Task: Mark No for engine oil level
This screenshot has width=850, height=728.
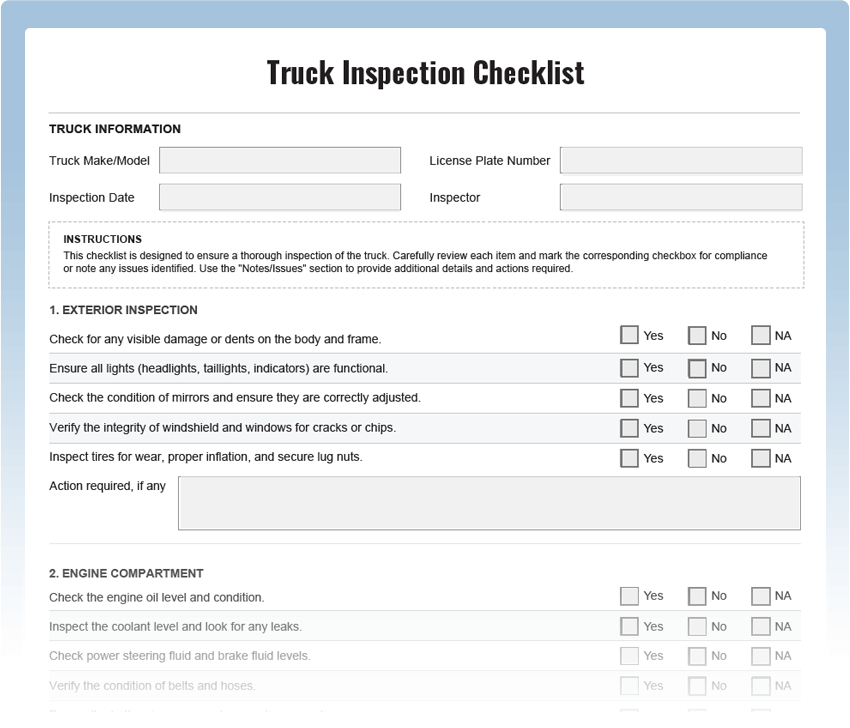Action: point(697,596)
